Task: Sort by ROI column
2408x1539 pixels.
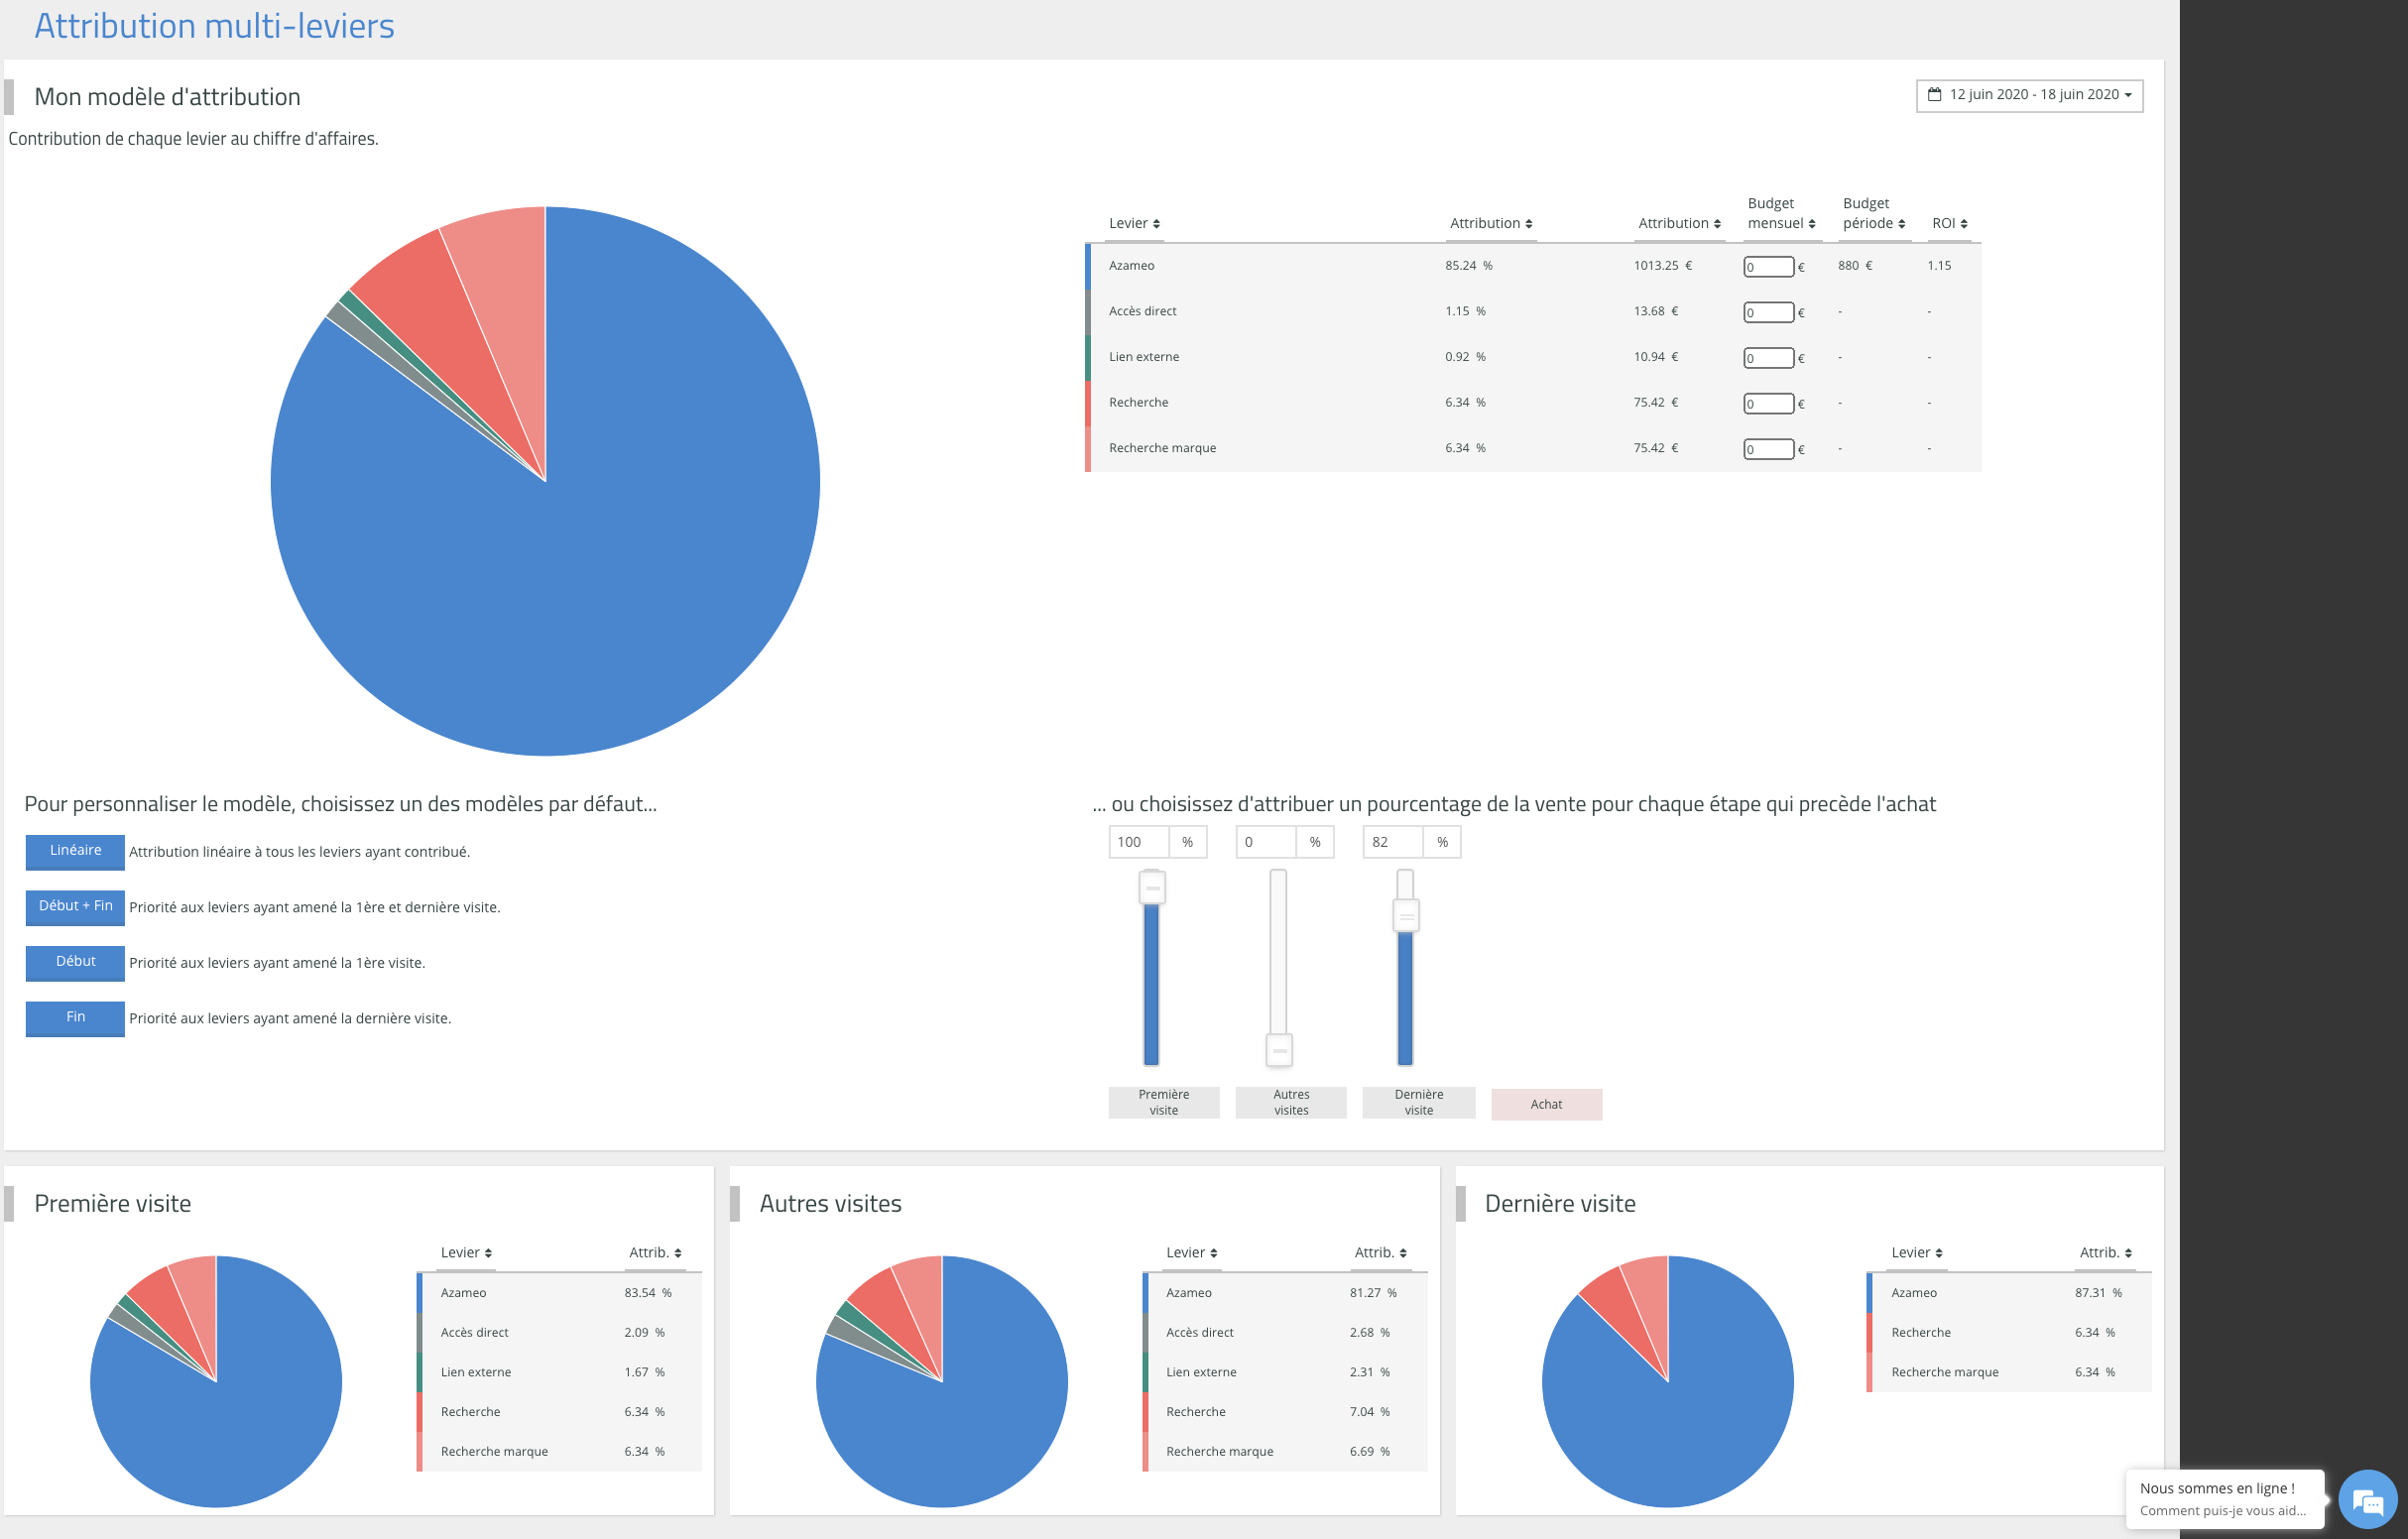Action: point(1949,223)
